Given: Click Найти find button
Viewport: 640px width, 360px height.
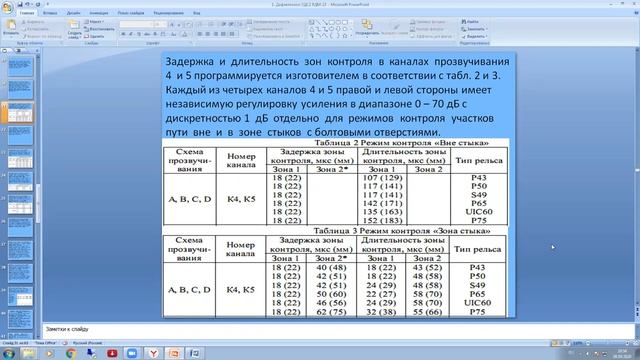Looking at the screenshot, I should pos(470,22).
